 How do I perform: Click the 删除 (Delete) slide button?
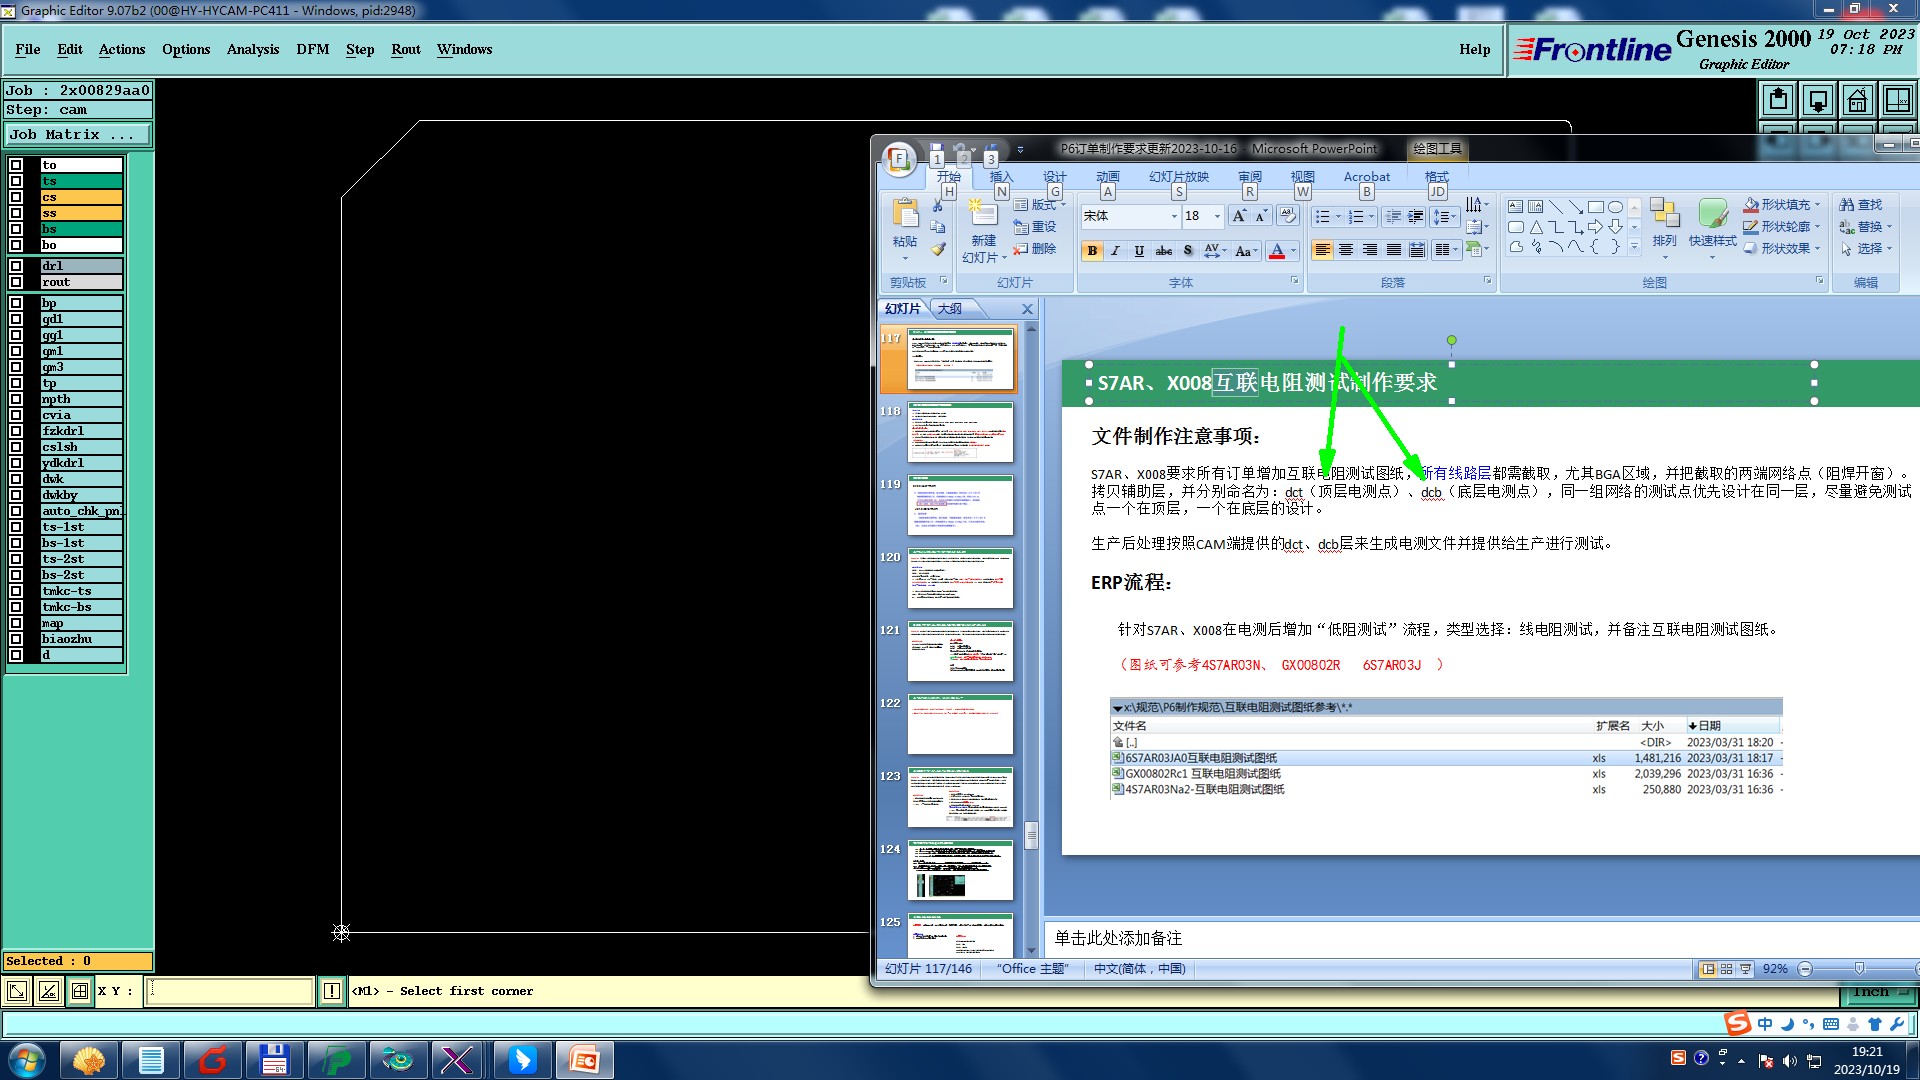pos(1035,249)
